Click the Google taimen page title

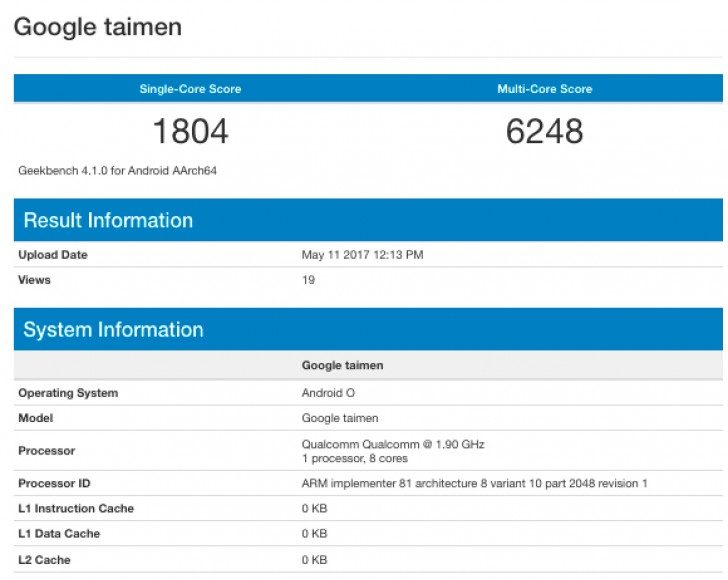click(98, 27)
